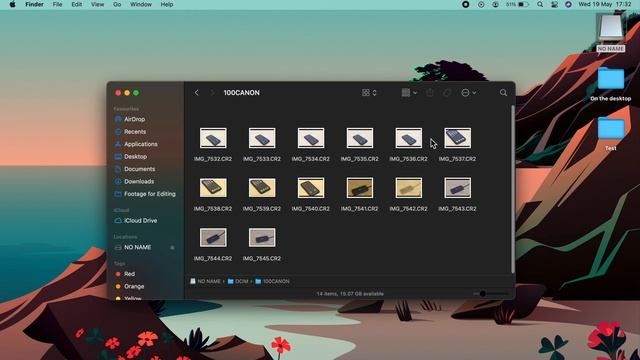
Task: Click DCIM in the path bar
Action: tap(238, 281)
